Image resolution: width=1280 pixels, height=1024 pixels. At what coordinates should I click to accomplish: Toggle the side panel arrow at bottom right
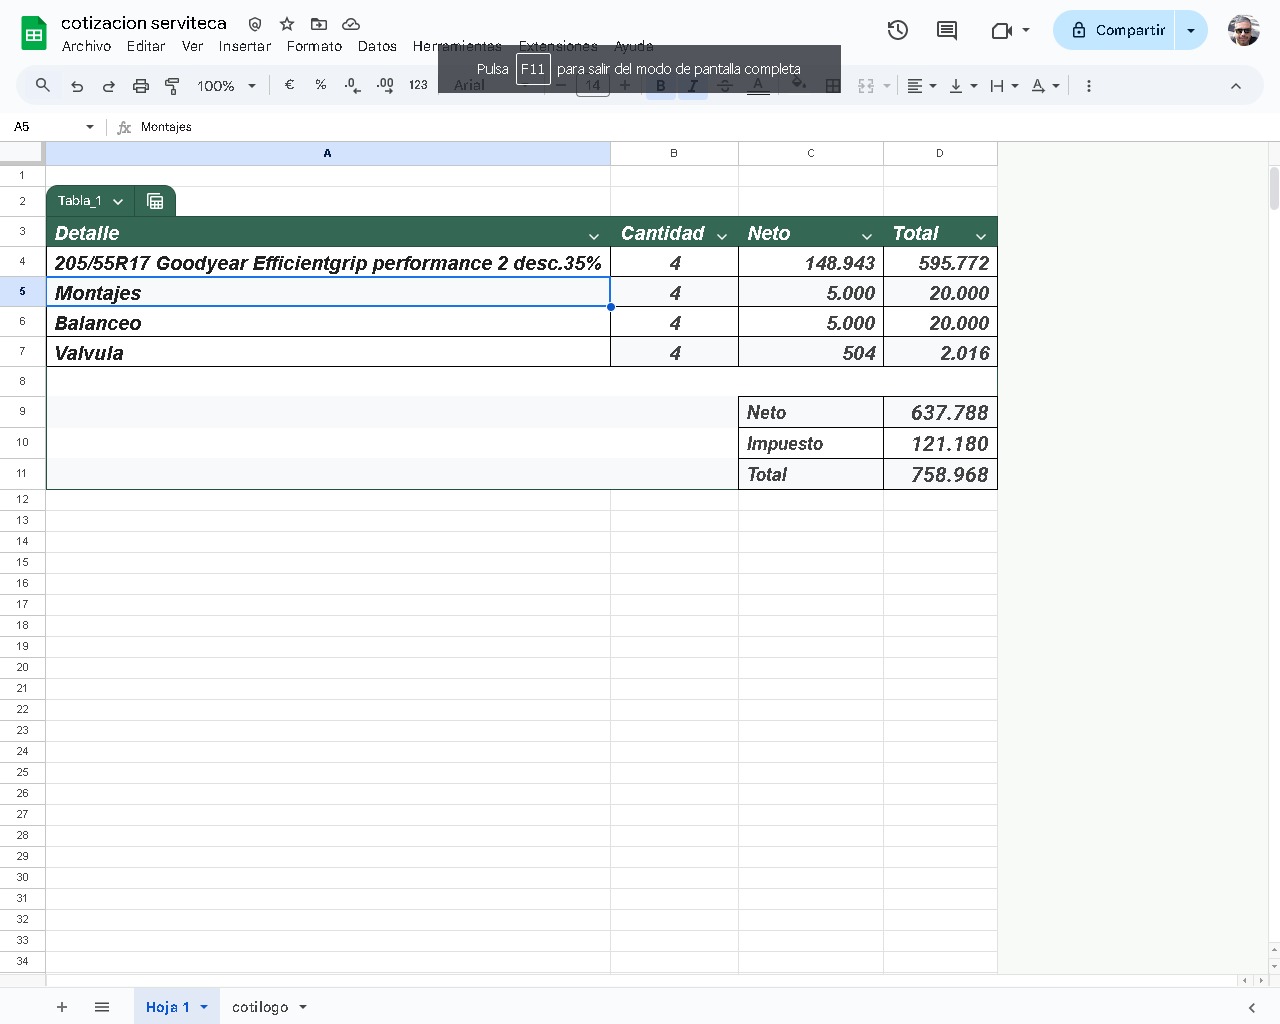(x=1251, y=1007)
